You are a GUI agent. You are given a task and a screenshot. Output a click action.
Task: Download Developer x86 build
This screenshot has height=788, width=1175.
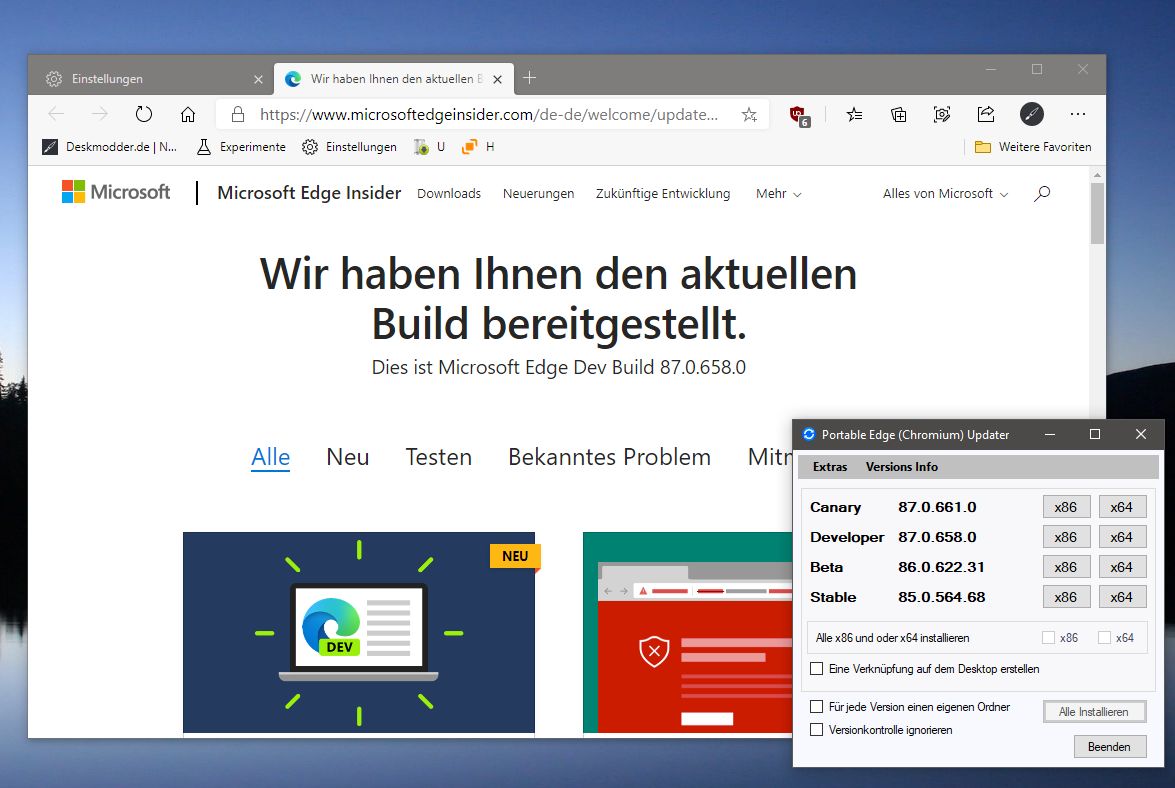click(x=1066, y=537)
